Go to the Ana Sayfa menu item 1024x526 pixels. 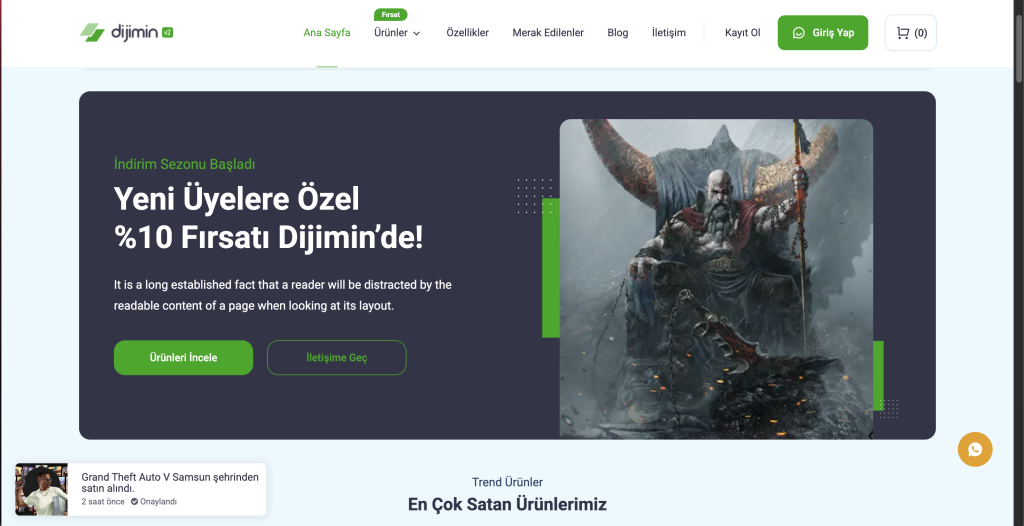tap(327, 33)
